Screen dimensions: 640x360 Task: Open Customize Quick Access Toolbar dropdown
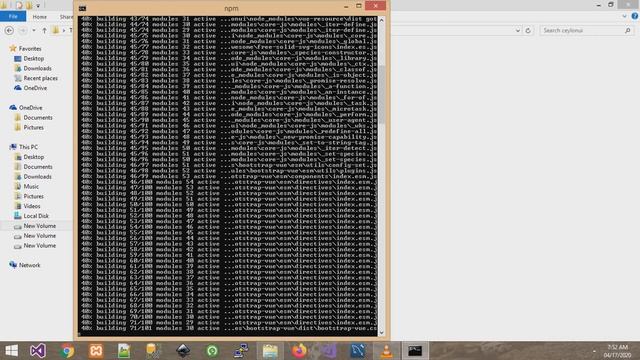tap(38, 6)
